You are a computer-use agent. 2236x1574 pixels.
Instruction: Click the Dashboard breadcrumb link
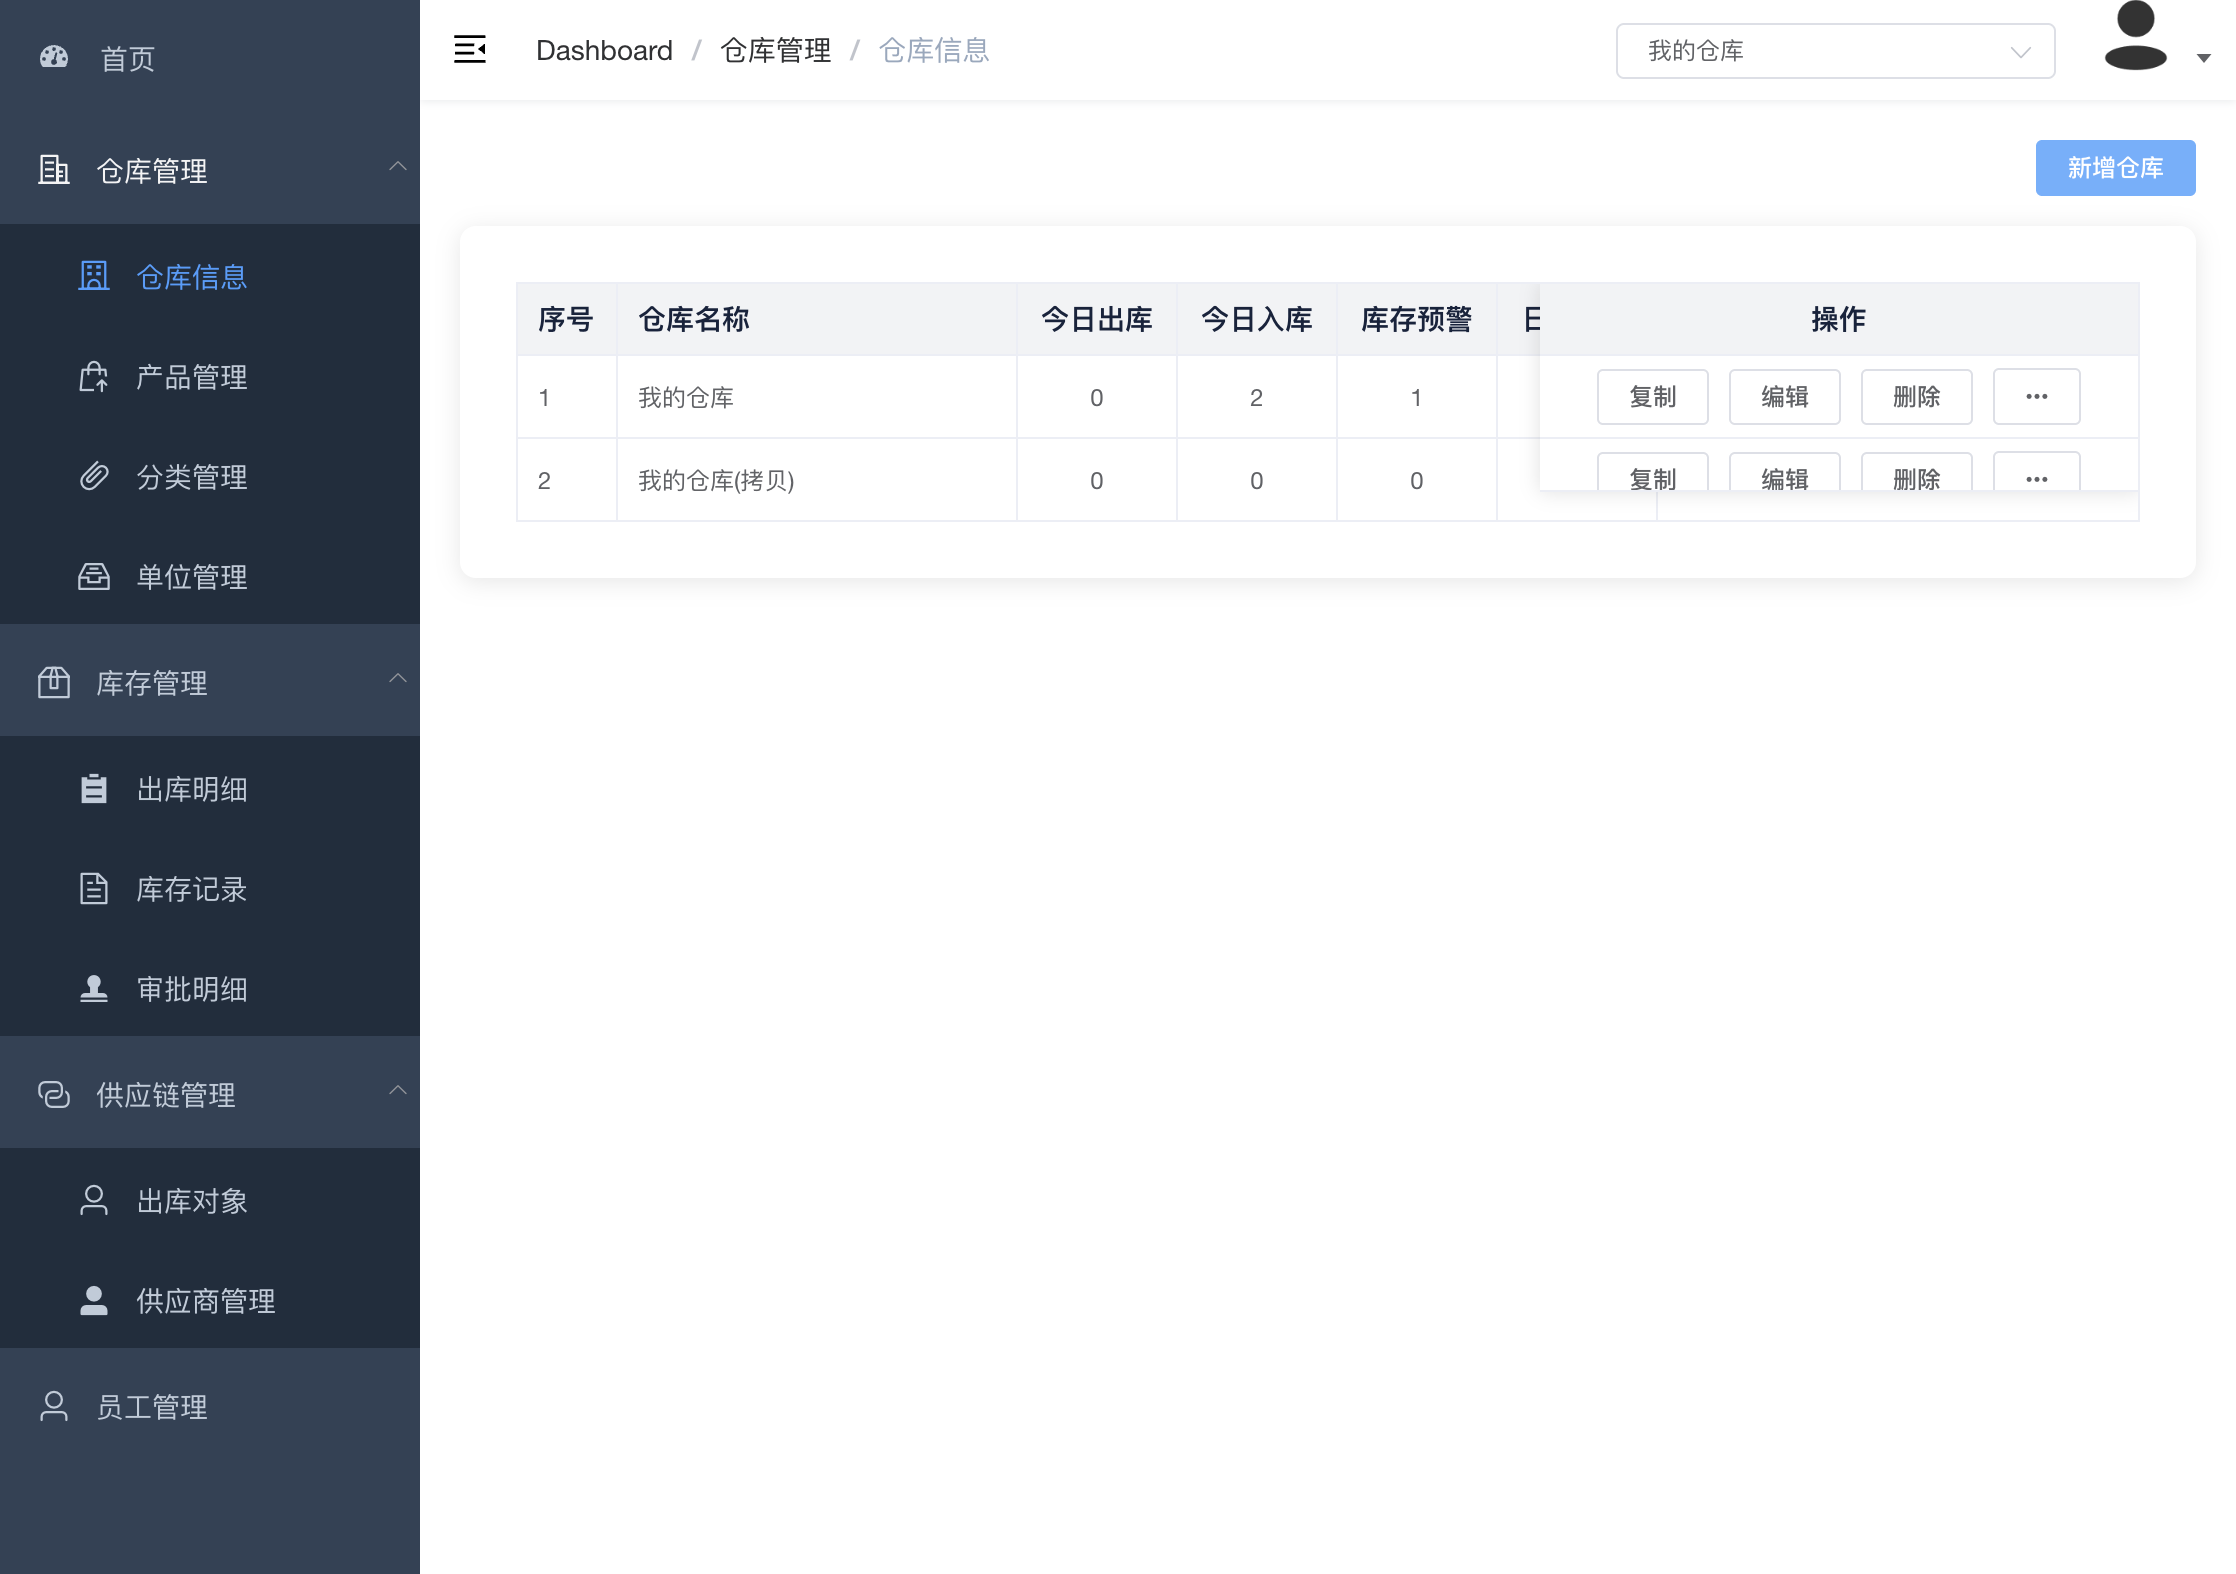coord(604,50)
